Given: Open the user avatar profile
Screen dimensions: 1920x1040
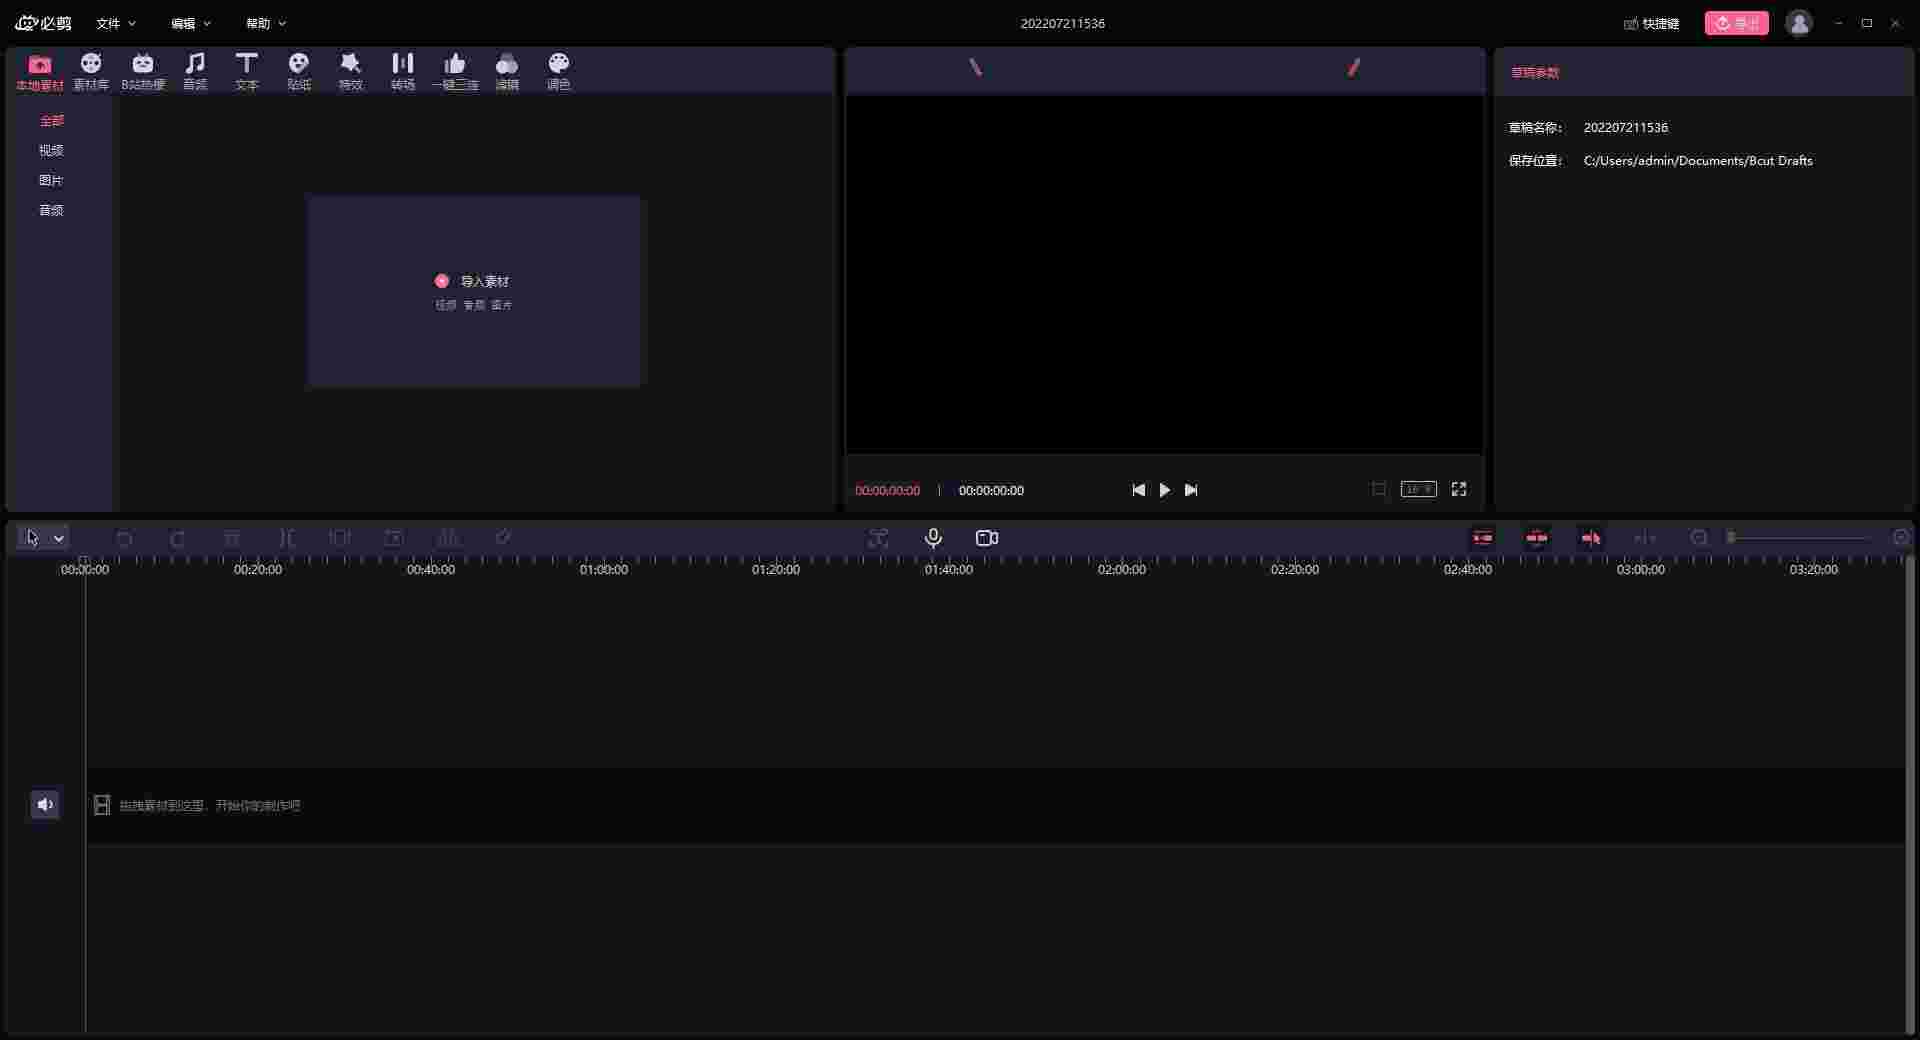Looking at the screenshot, I should 1799,23.
